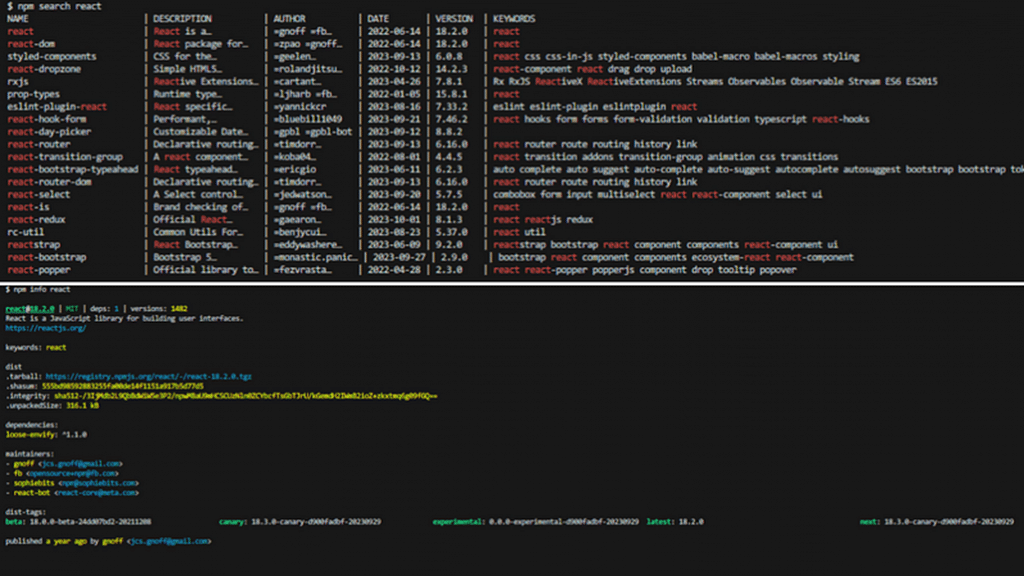Select the react-router-dom package name
Viewport: 1024px width, 576px height.
49,182
